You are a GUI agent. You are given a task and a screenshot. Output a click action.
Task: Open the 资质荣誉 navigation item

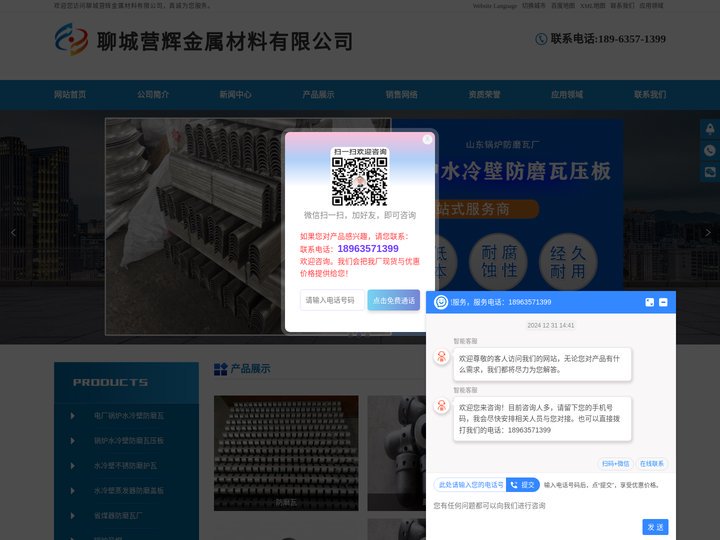(484, 95)
